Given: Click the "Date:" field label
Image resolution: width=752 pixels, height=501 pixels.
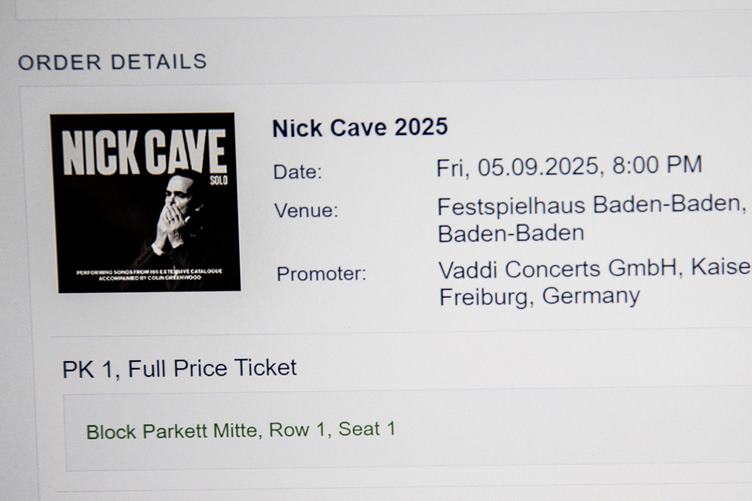Looking at the screenshot, I should (x=297, y=172).
